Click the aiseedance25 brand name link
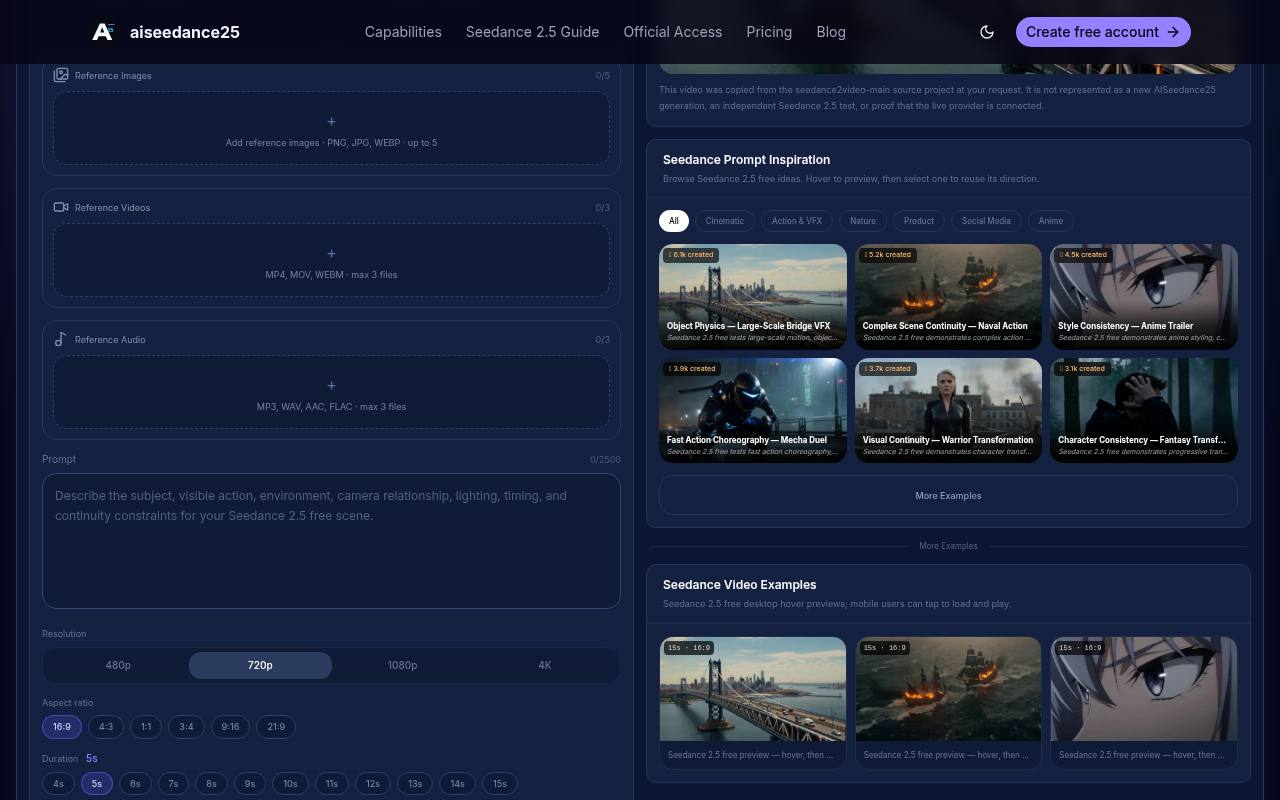 [x=185, y=32]
